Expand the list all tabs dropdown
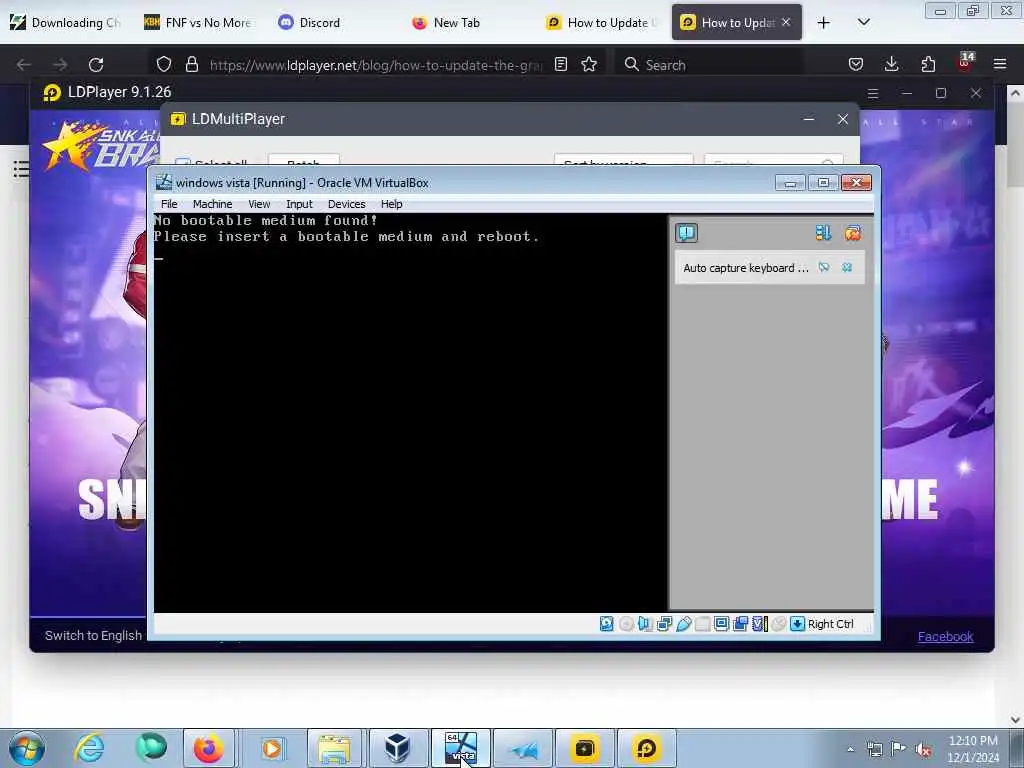This screenshot has width=1024, height=768. (863, 22)
